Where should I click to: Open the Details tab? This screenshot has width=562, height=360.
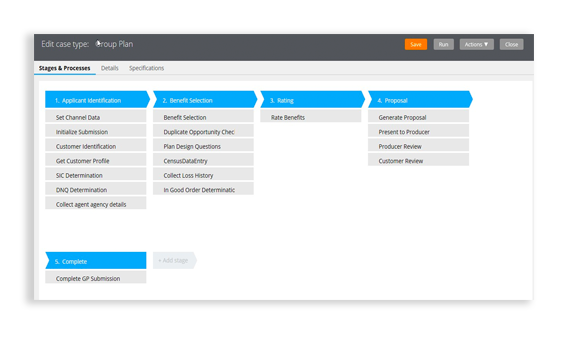click(110, 68)
